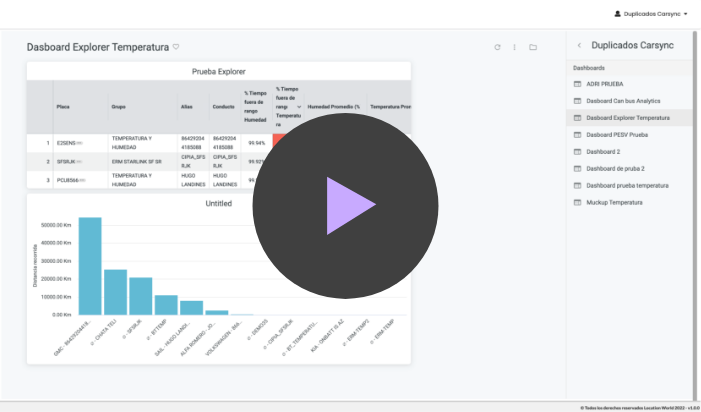This screenshot has height=412, width=701.
Task: Collapse the Duplicados Carsync side panel
Action: pyautogui.click(x=579, y=45)
